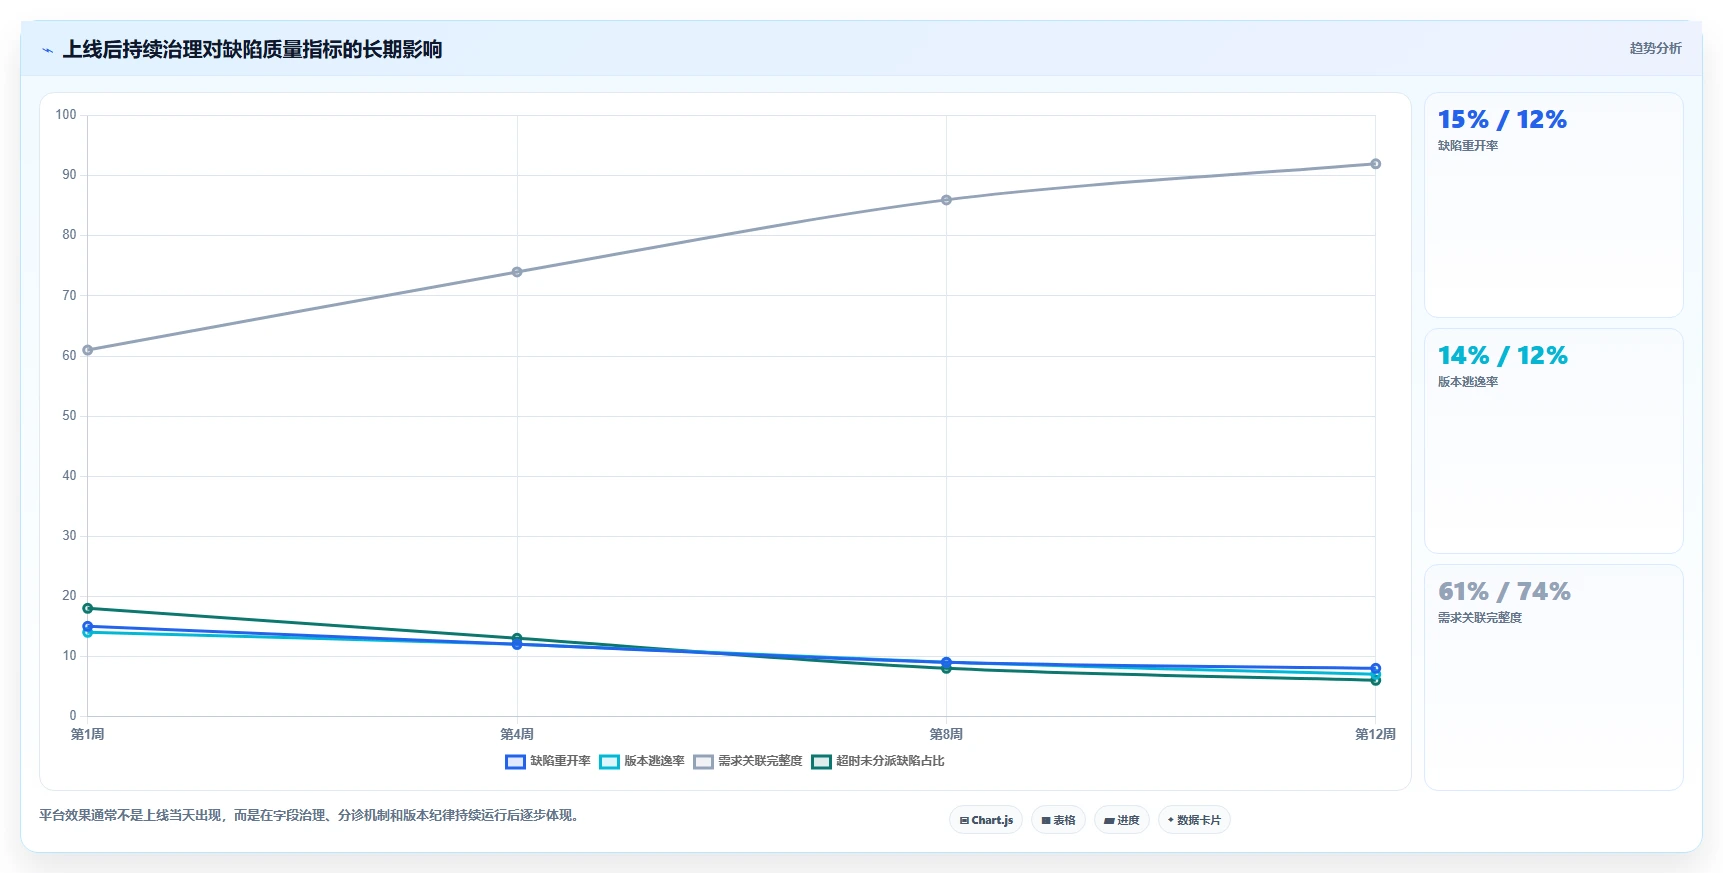This screenshot has height=873, width=1723.
Task: Click the trend icon beside the title
Action: coord(47,50)
